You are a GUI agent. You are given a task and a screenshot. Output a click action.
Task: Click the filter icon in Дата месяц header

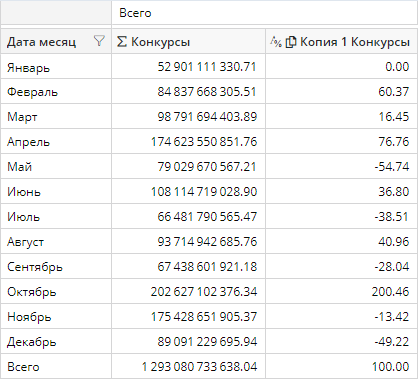99,41
